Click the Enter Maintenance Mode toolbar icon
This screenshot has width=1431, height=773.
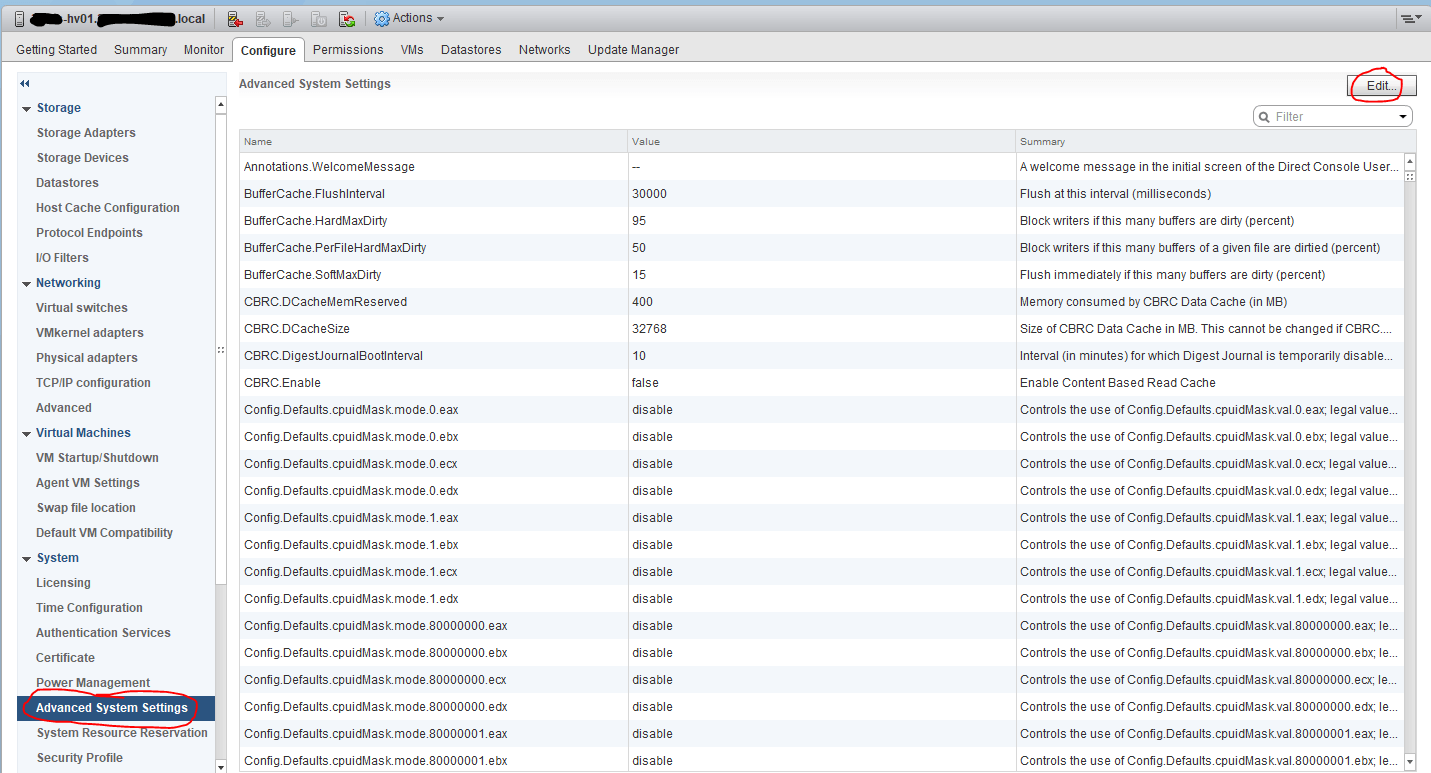click(235, 19)
